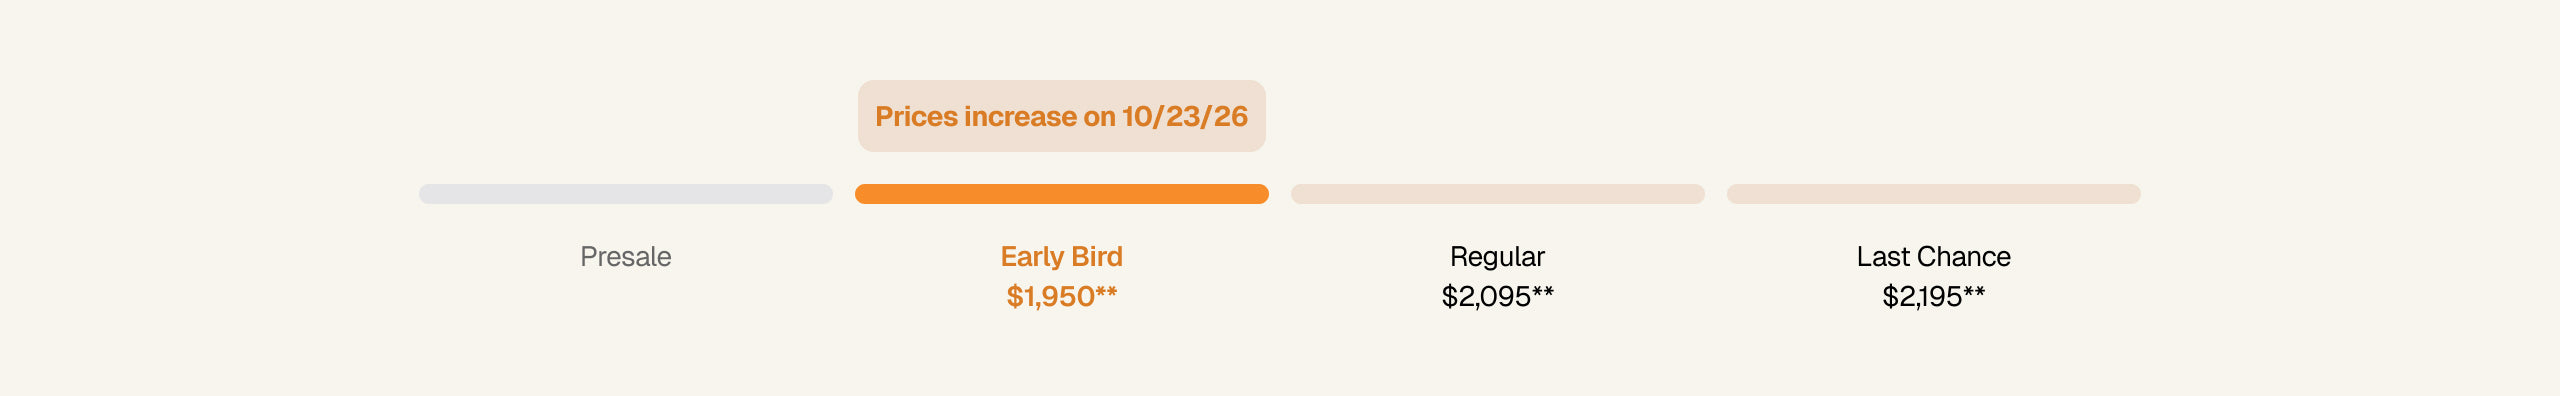Image resolution: width=2560 pixels, height=396 pixels.
Task: Click the gray Presale progress bar
Action: [626, 194]
